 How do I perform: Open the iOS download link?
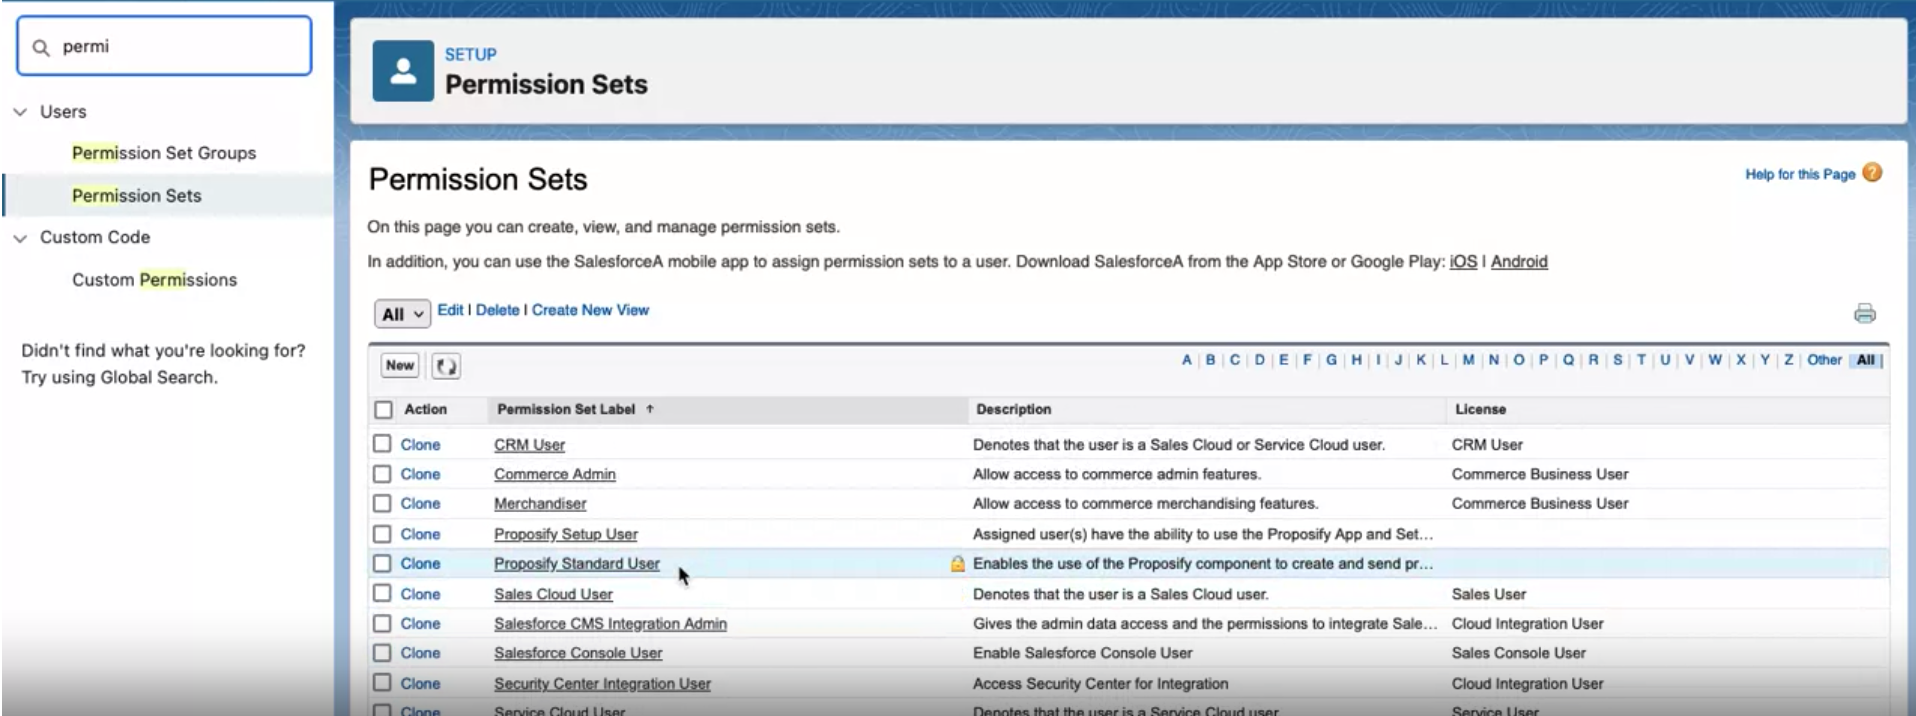click(1463, 262)
